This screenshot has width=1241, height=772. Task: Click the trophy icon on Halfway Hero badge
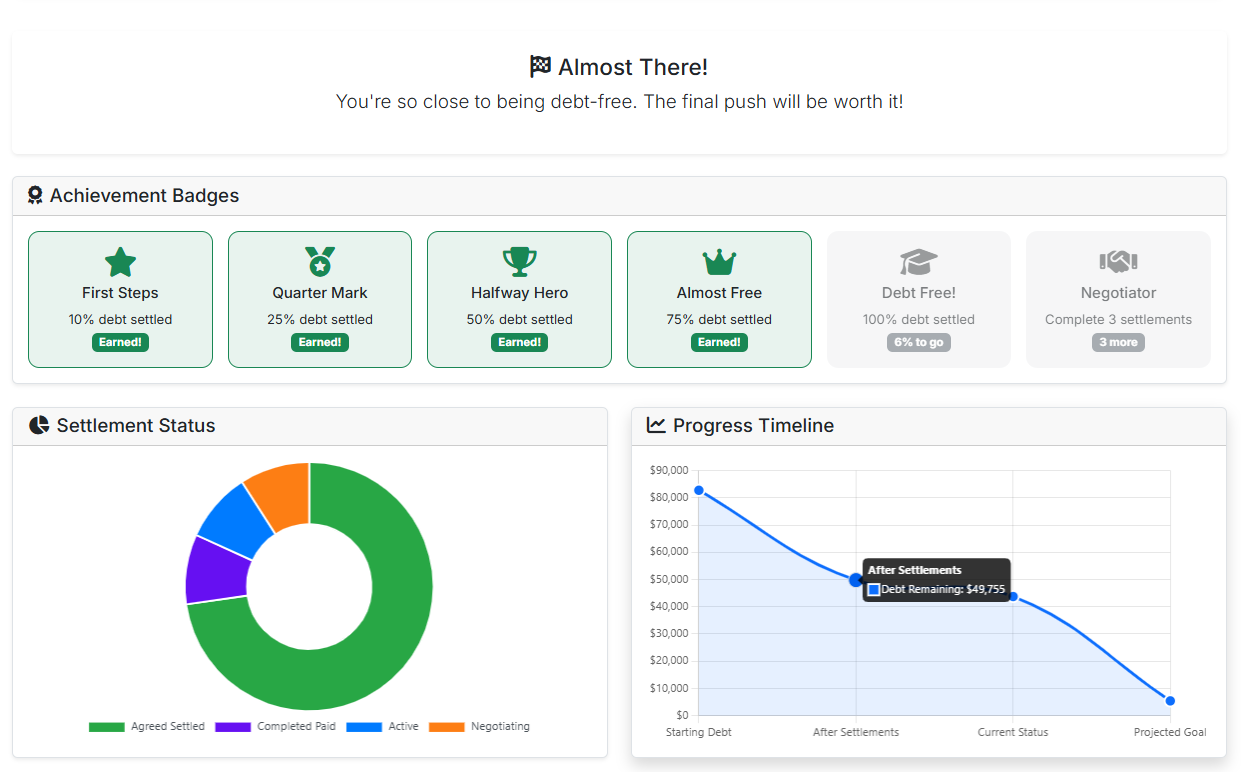pos(519,262)
